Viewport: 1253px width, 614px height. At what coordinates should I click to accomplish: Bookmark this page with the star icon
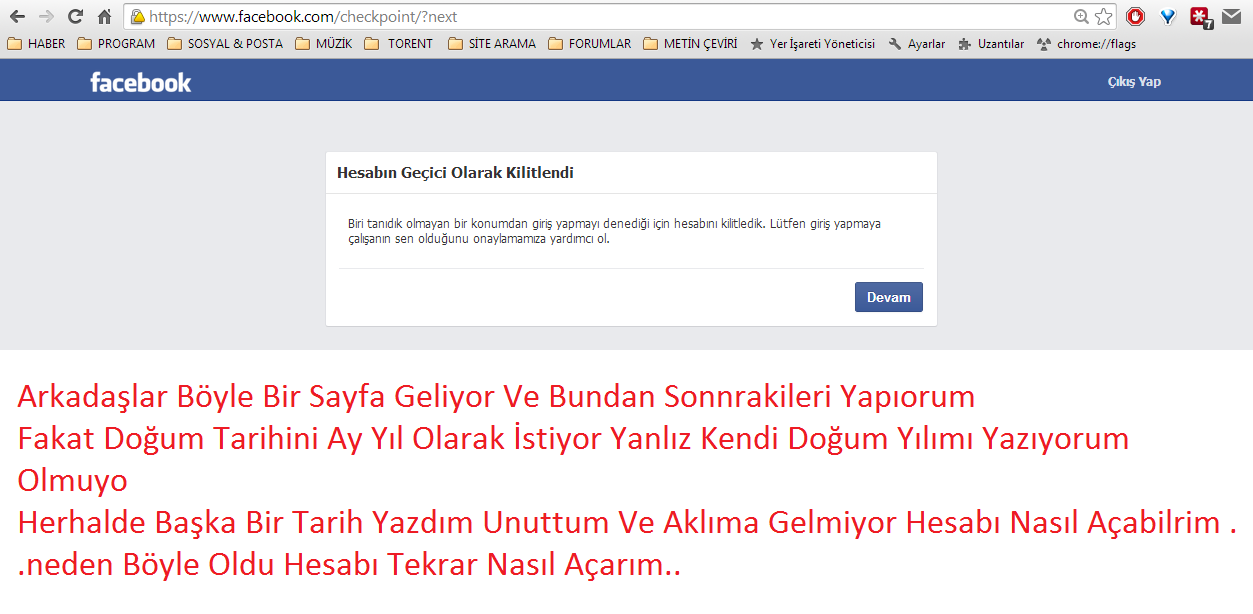1103,17
